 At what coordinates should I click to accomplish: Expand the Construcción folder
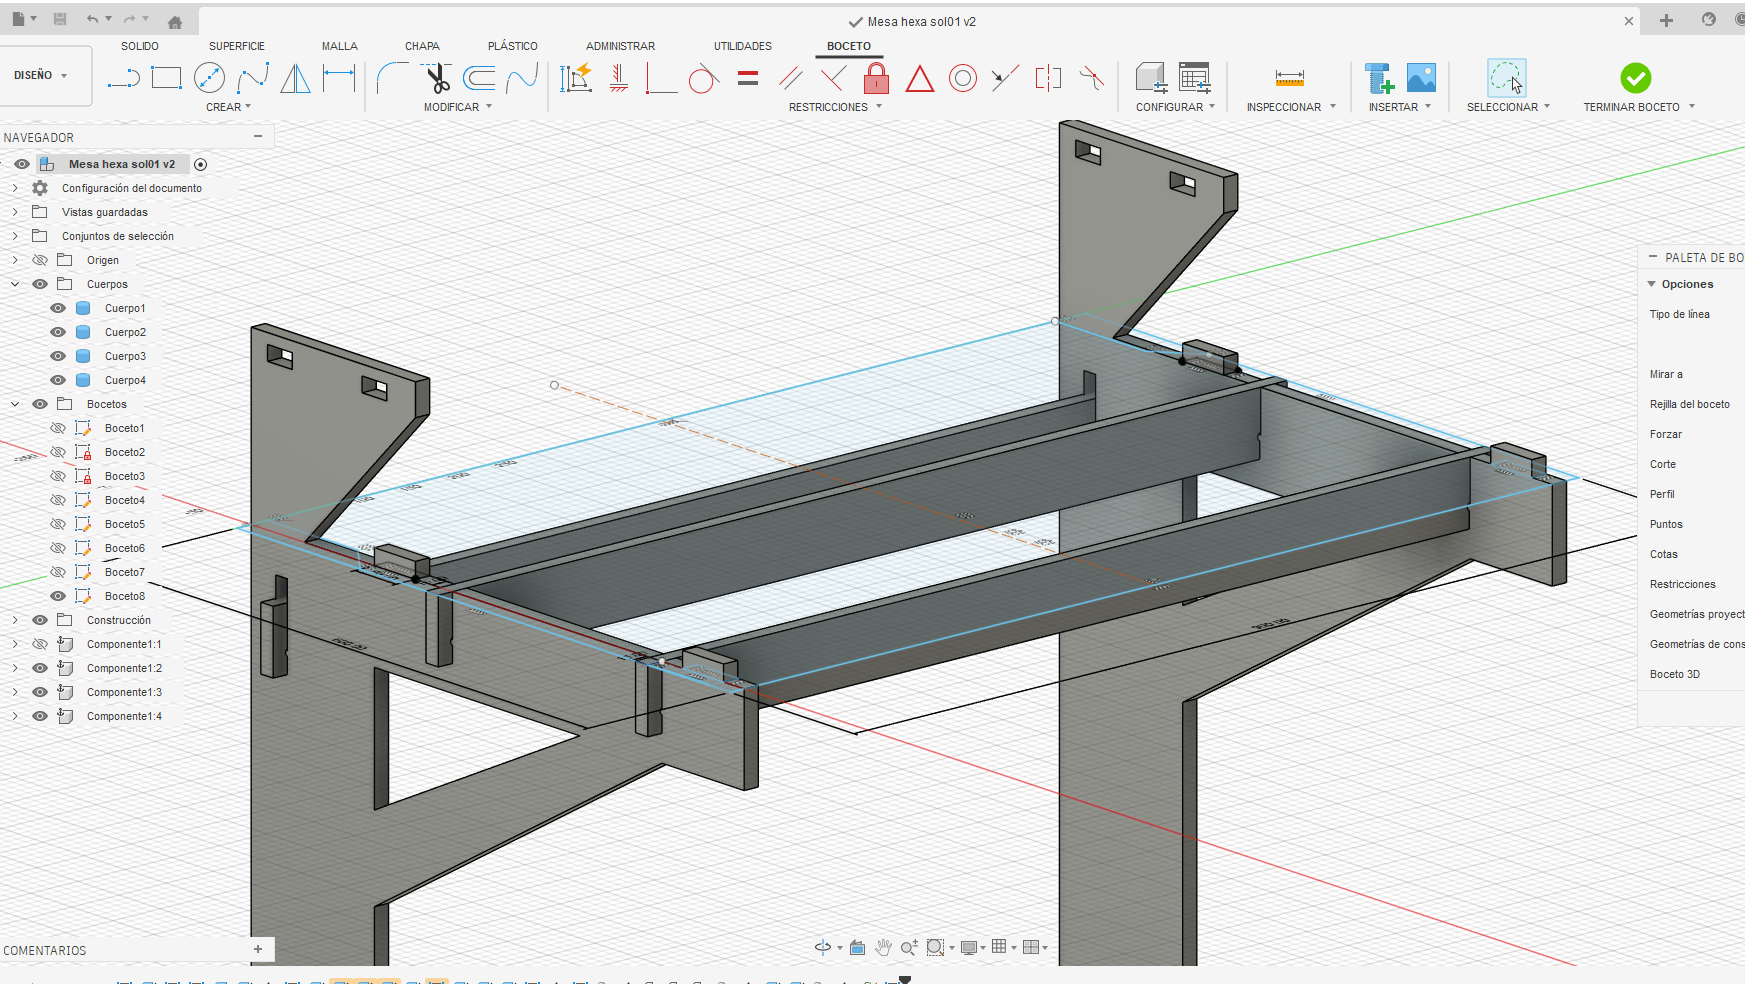pyautogui.click(x=15, y=620)
